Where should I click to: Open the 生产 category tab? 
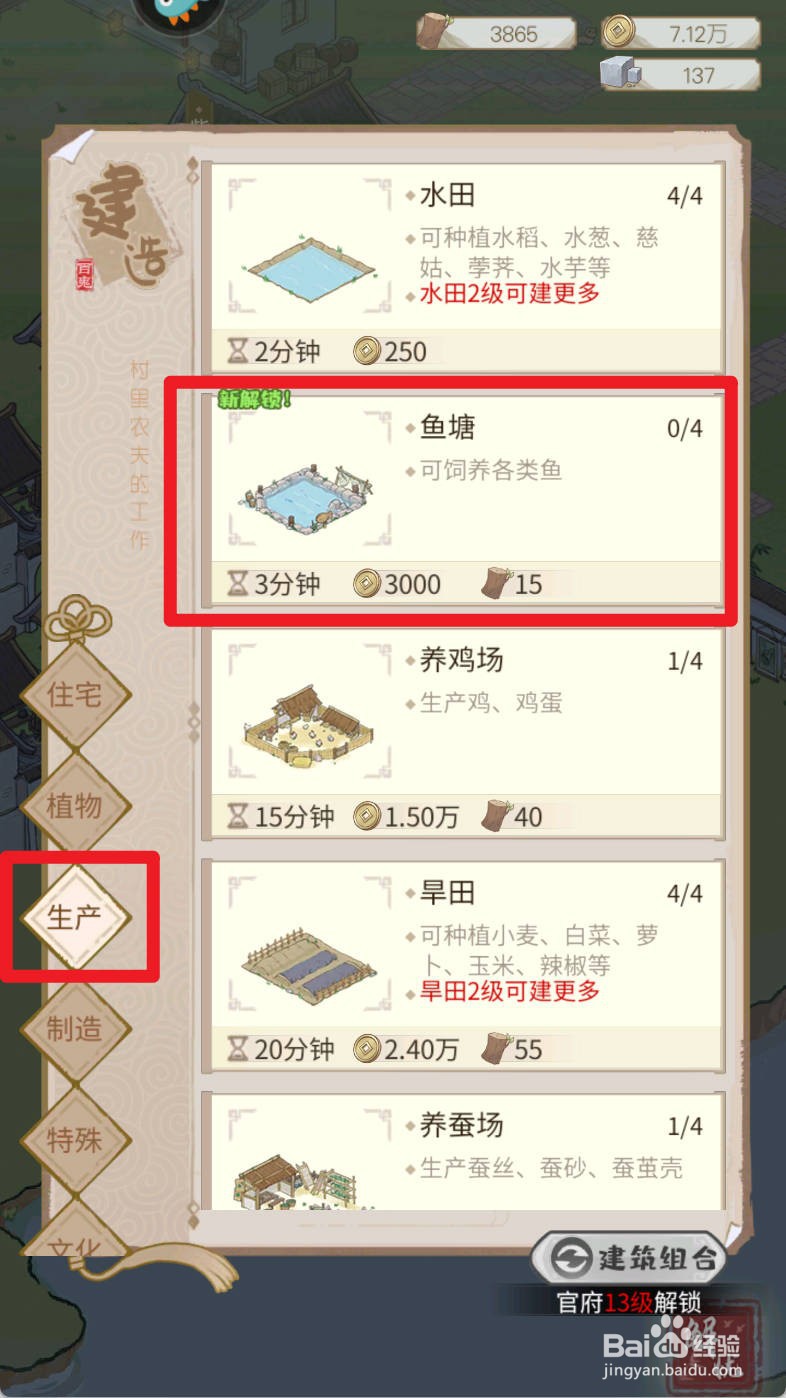[75, 917]
